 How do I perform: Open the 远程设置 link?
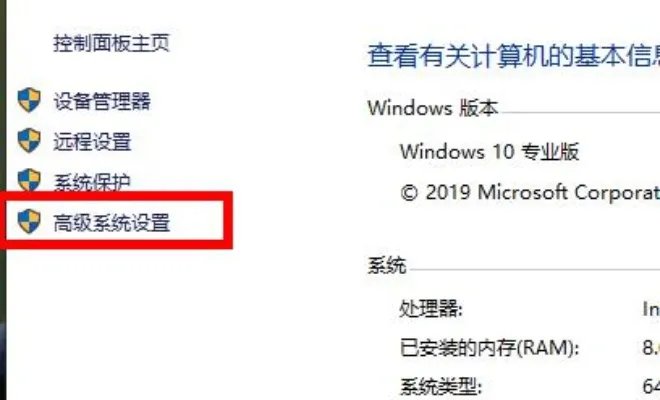click(92, 141)
